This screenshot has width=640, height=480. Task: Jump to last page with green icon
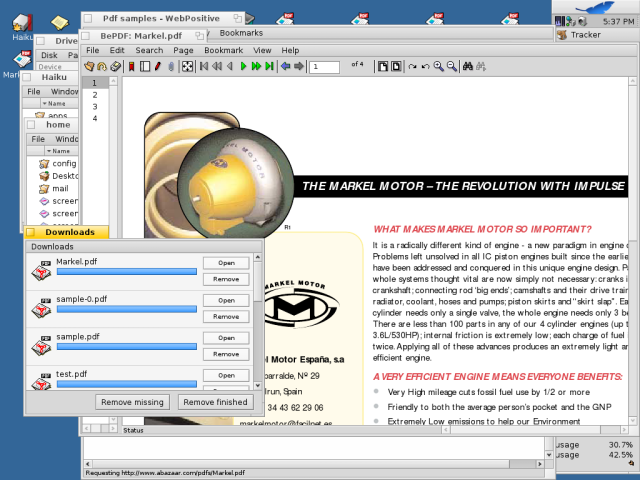[269, 66]
